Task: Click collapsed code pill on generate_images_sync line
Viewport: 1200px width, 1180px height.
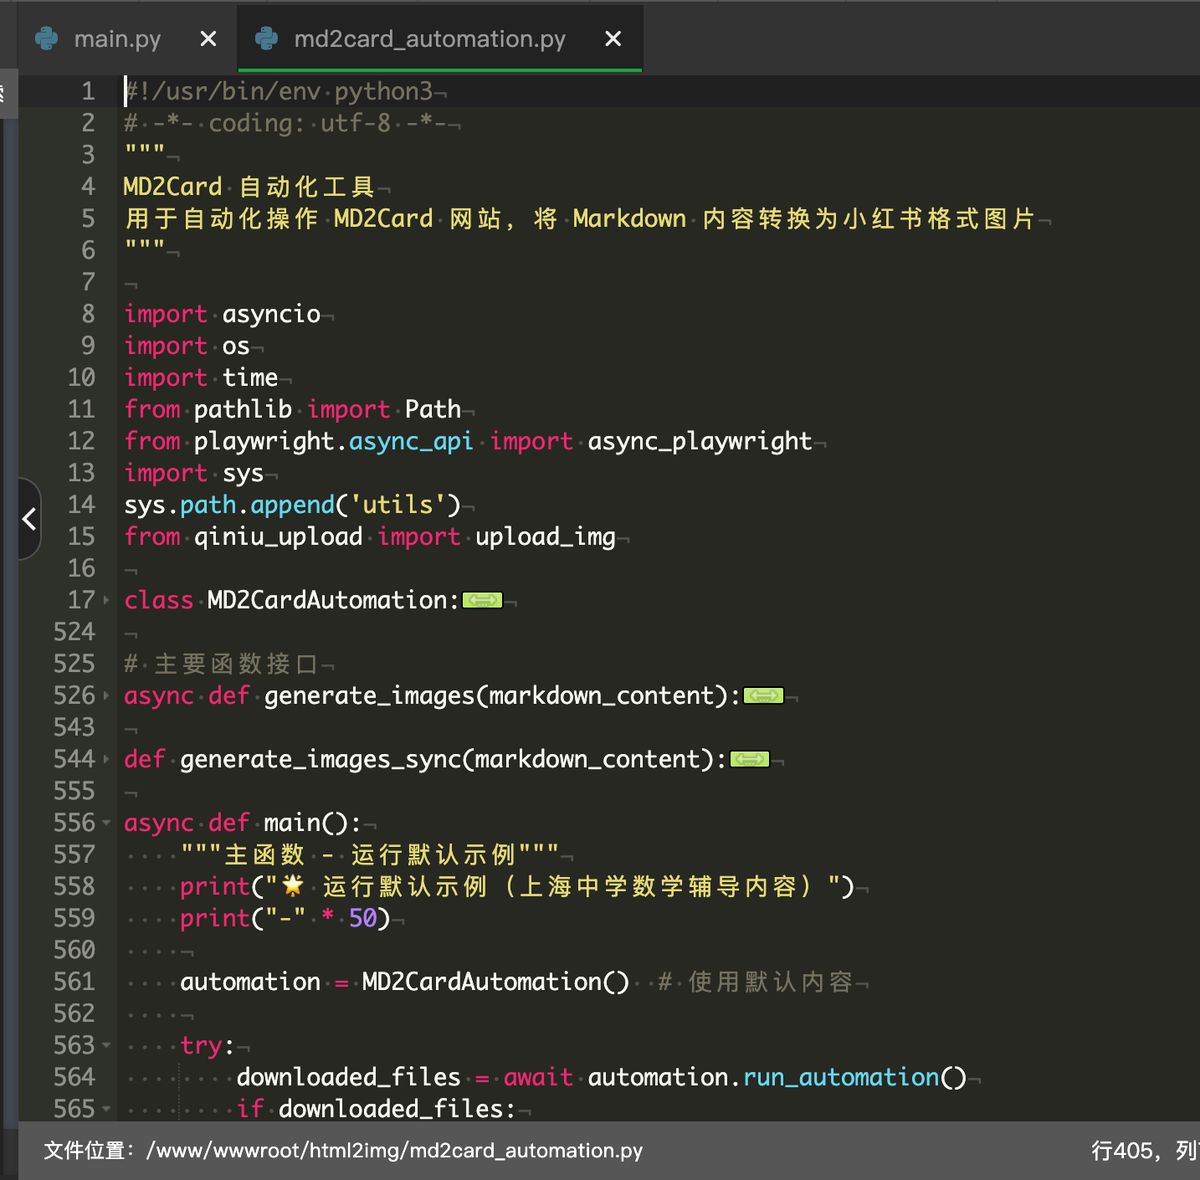Action: pos(748,758)
